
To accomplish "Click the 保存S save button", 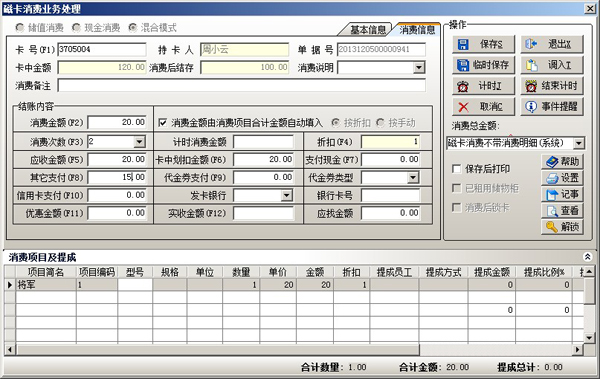I will pyautogui.click(x=483, y=44).
